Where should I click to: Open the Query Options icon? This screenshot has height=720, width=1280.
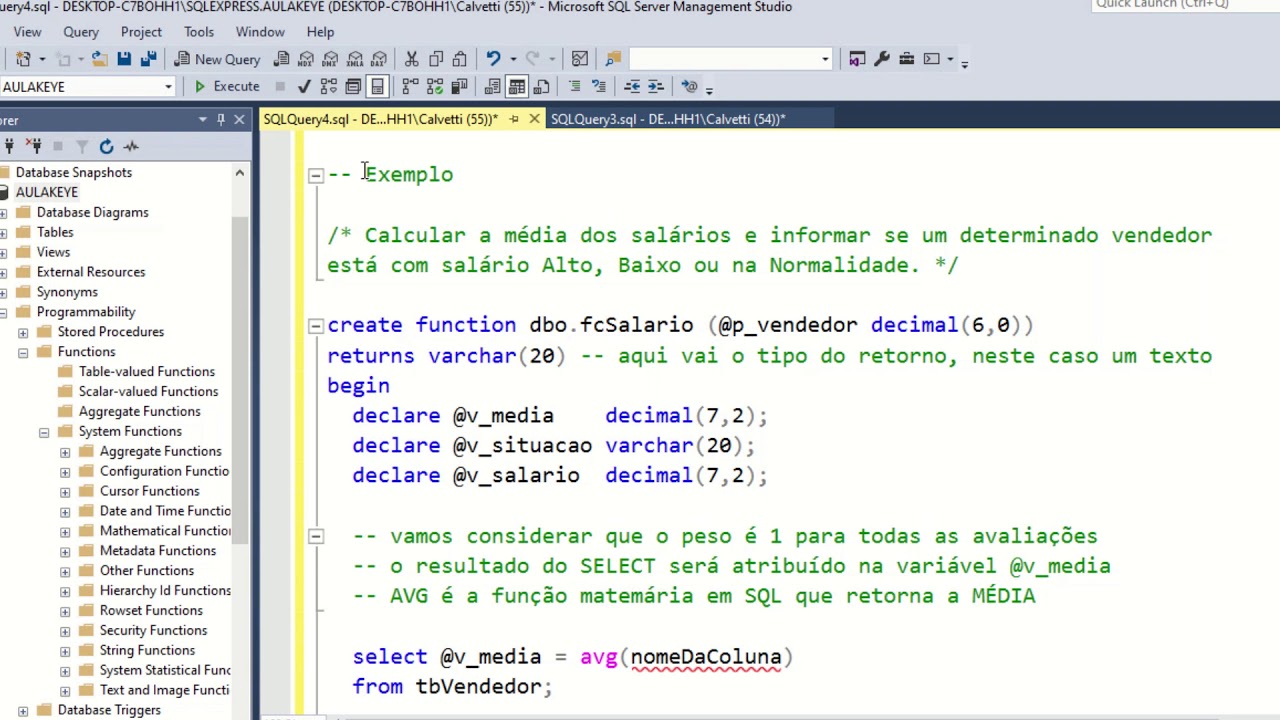point(353,86)
